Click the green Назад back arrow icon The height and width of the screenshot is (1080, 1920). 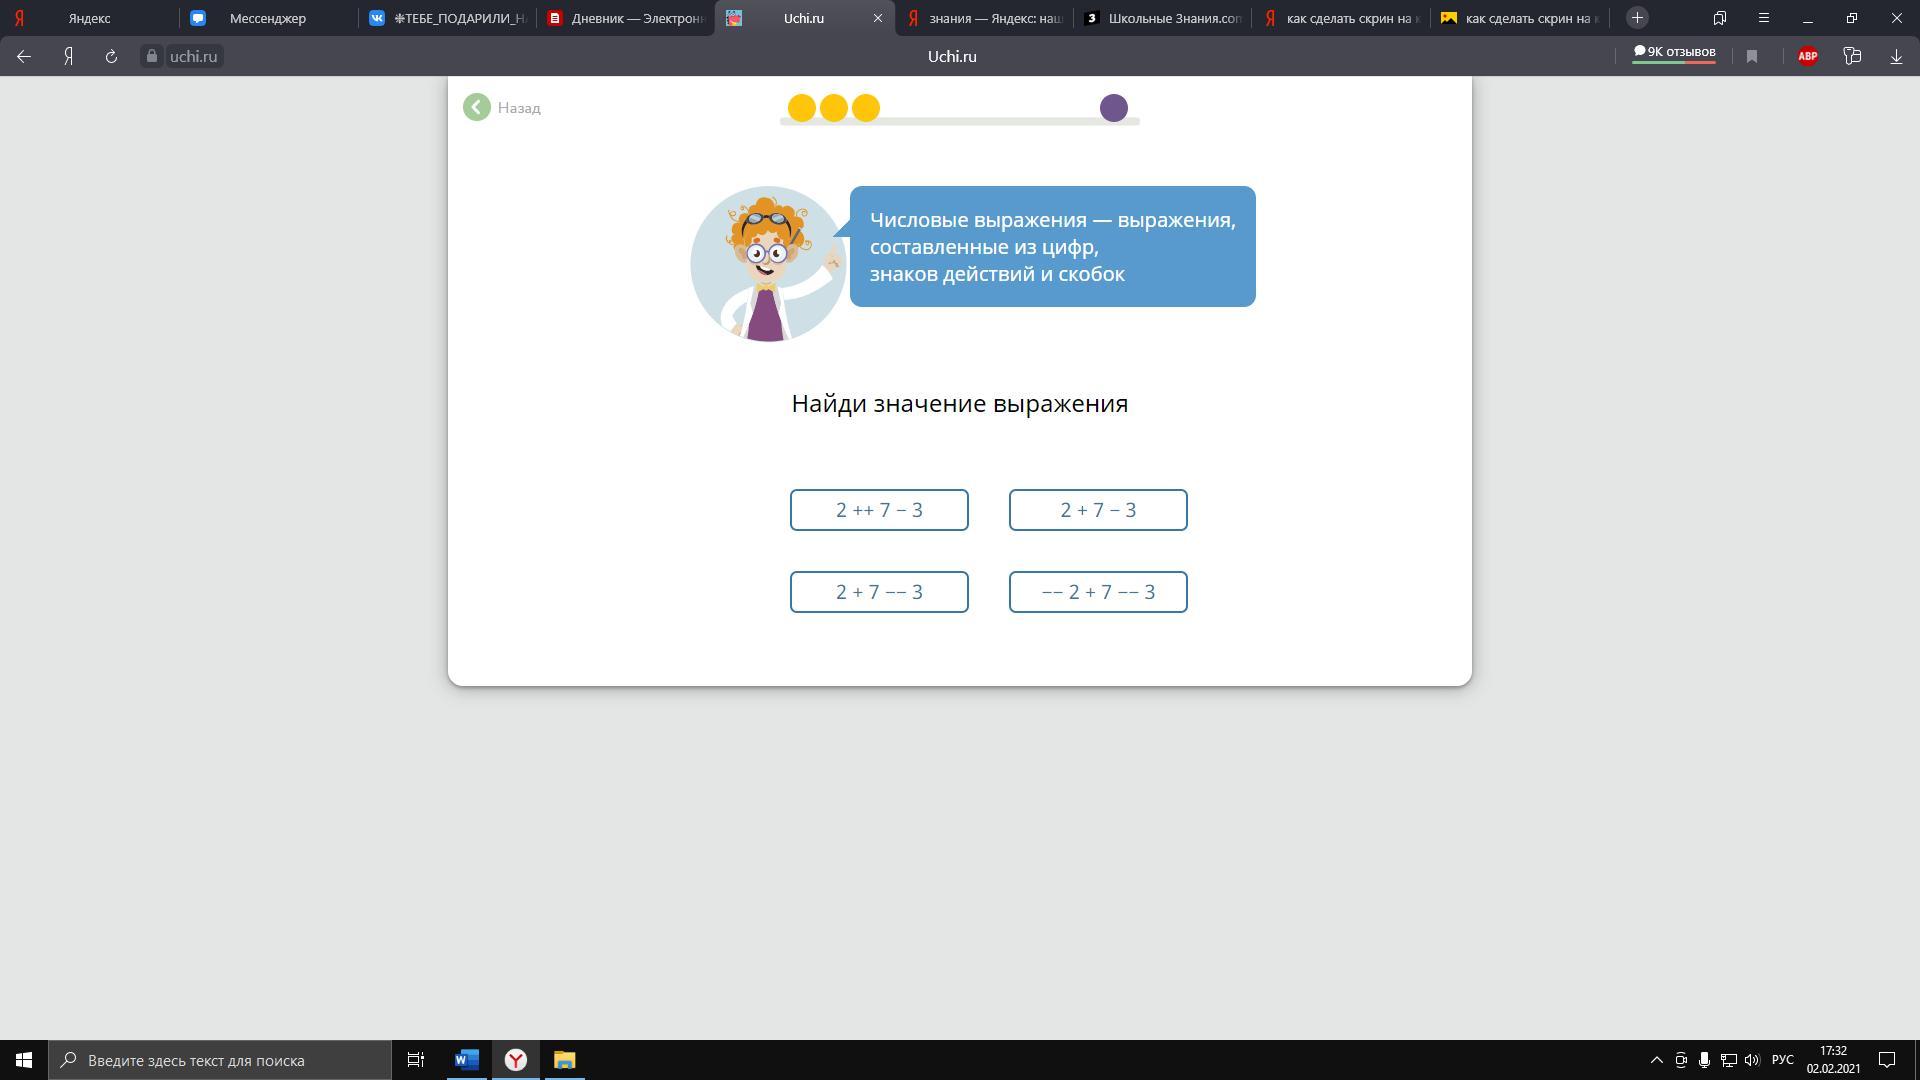[x=477, y=107]
